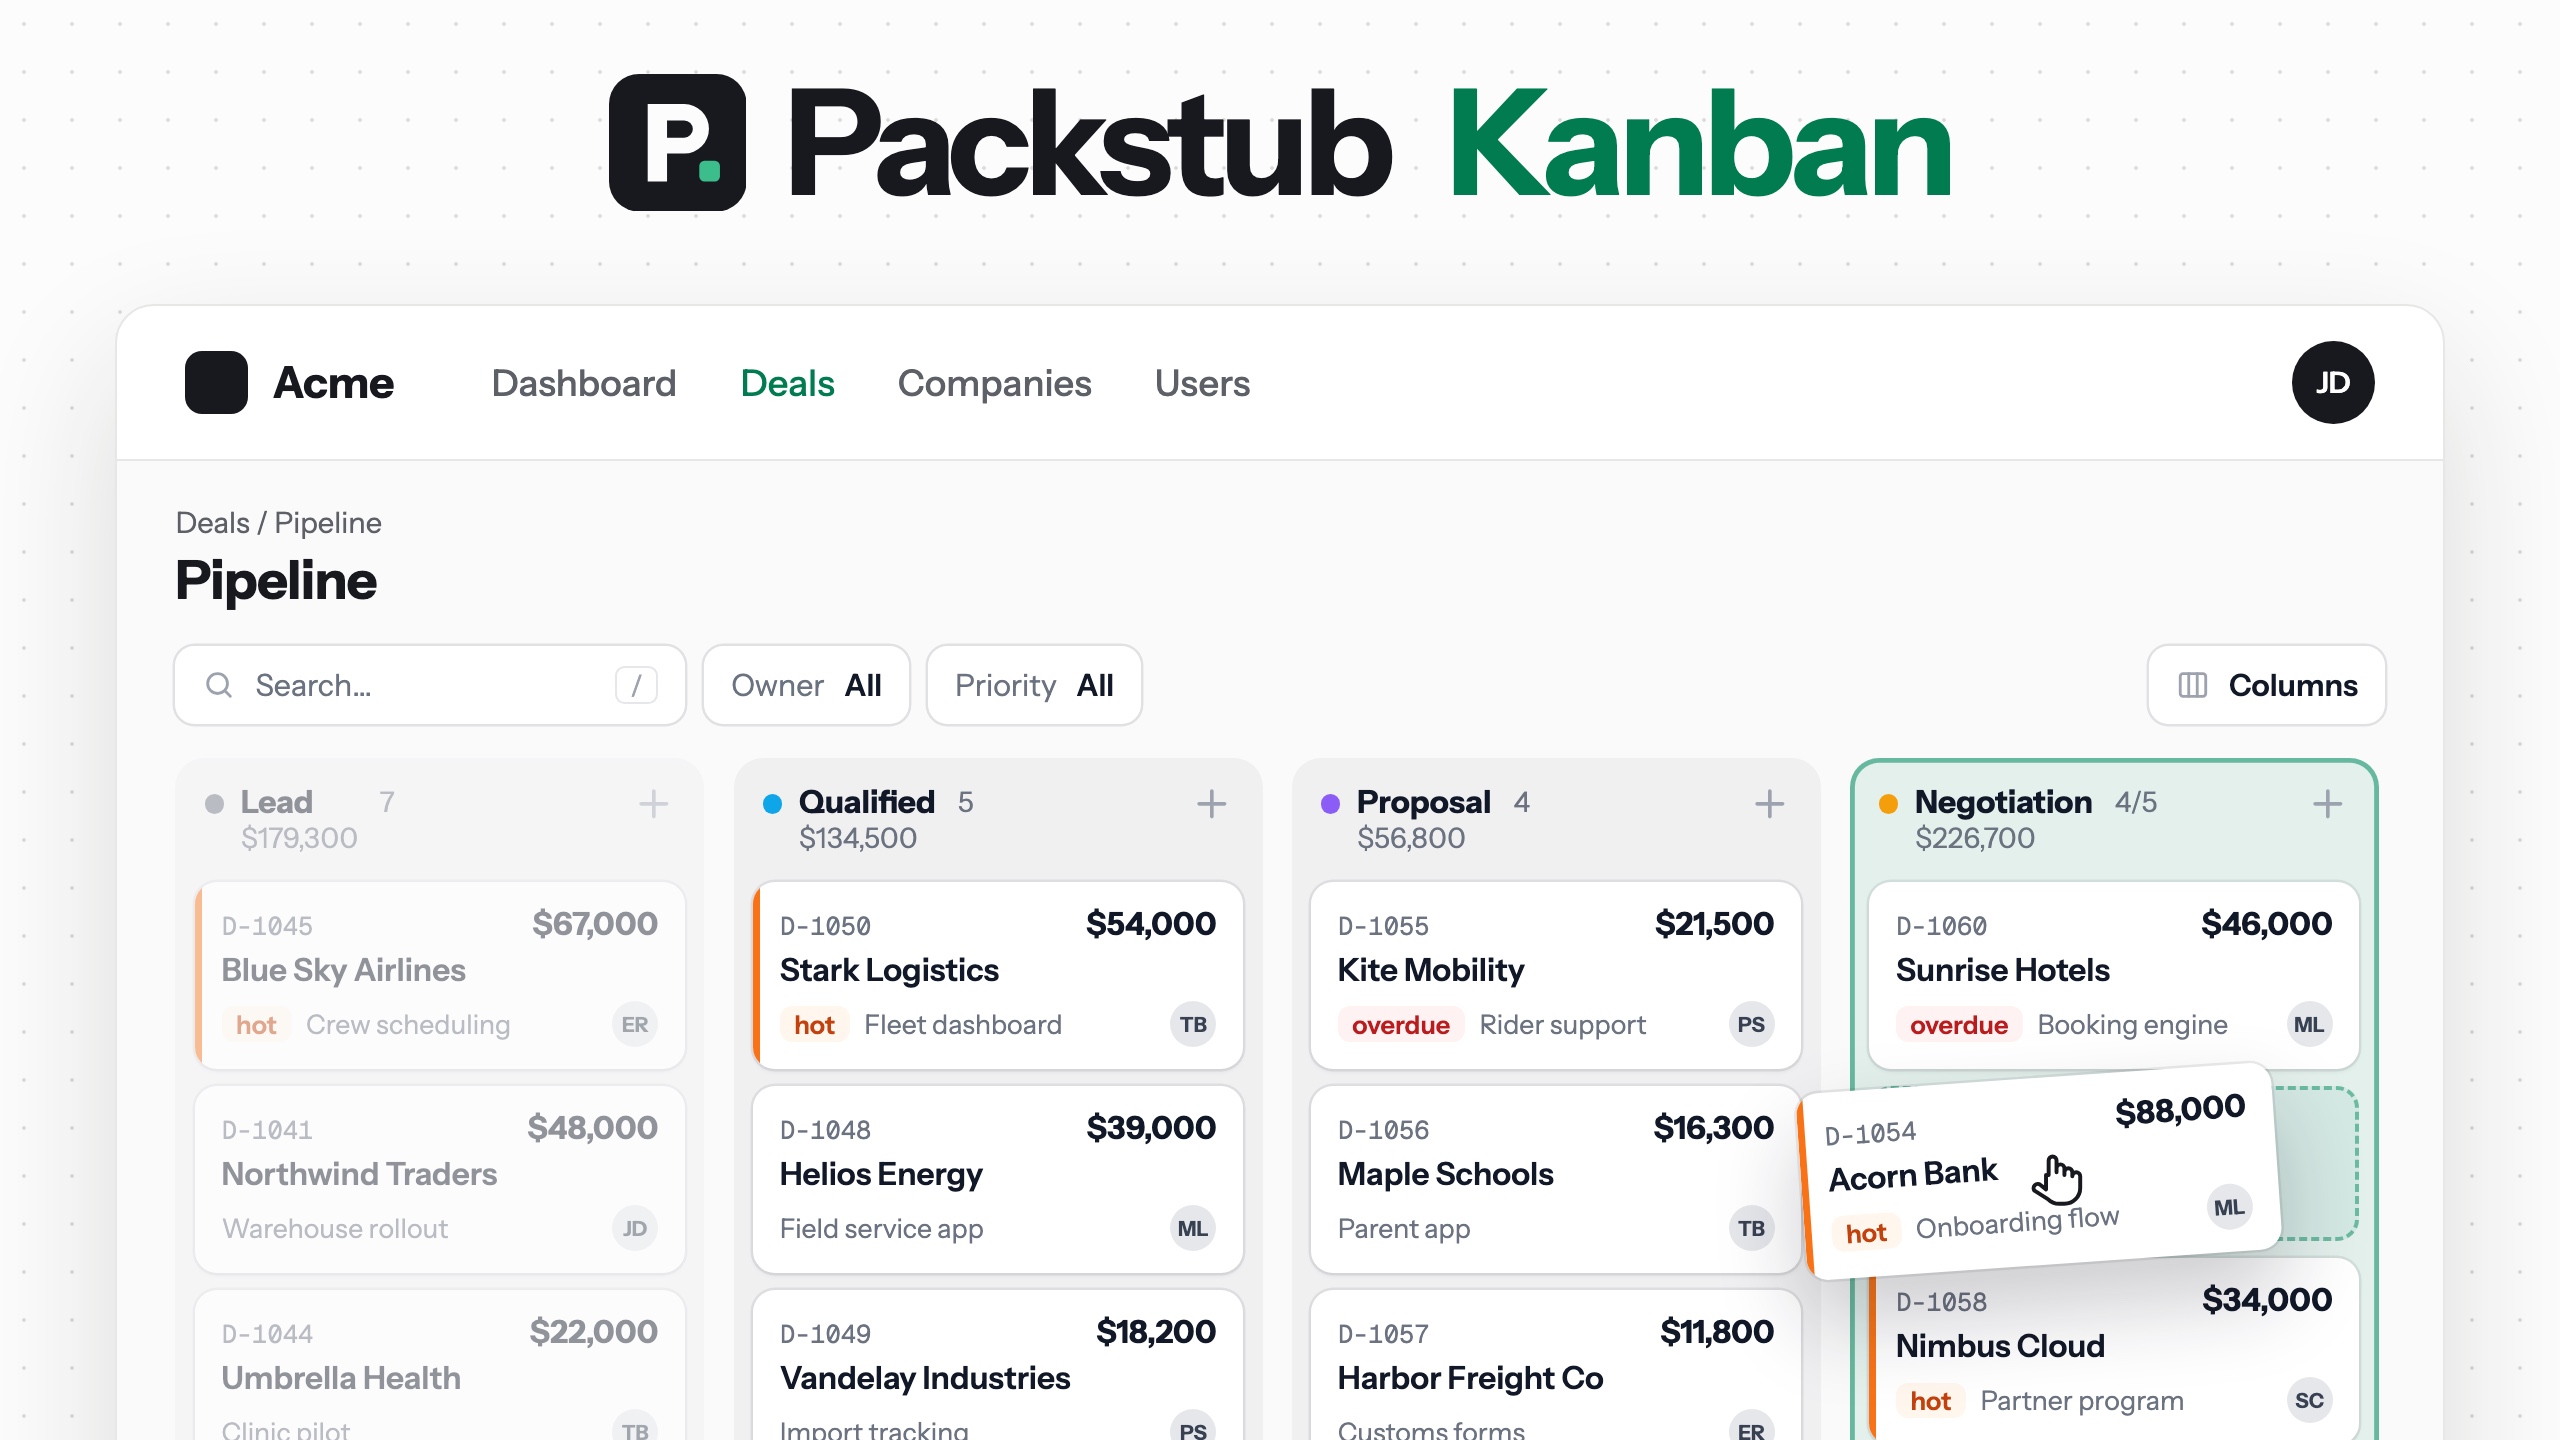Add a deal to the Lead column

[x=653, y=803]
